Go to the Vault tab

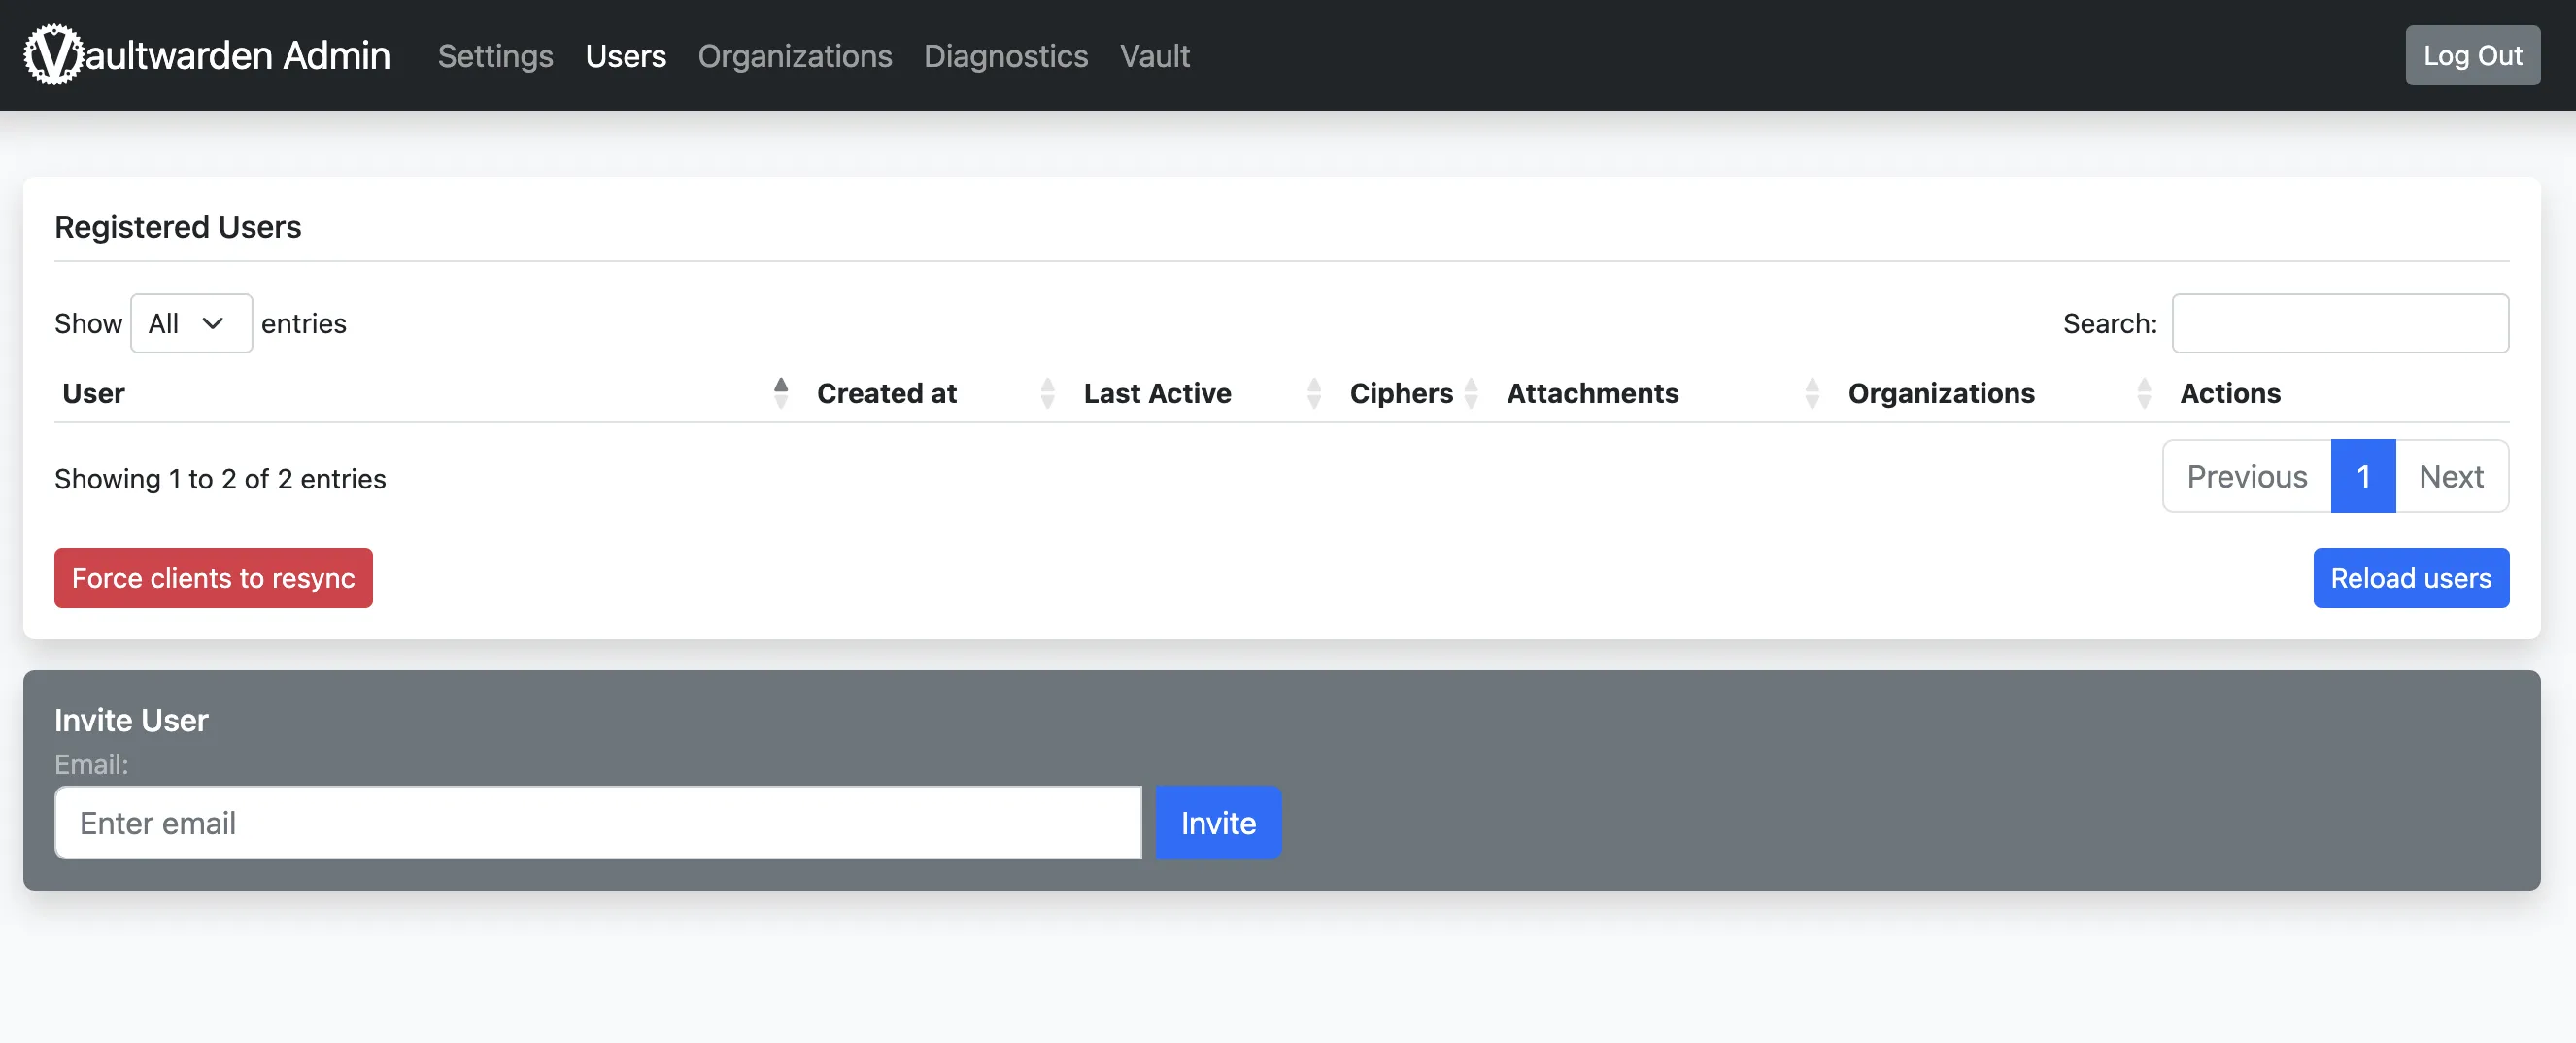point(1155,56)
